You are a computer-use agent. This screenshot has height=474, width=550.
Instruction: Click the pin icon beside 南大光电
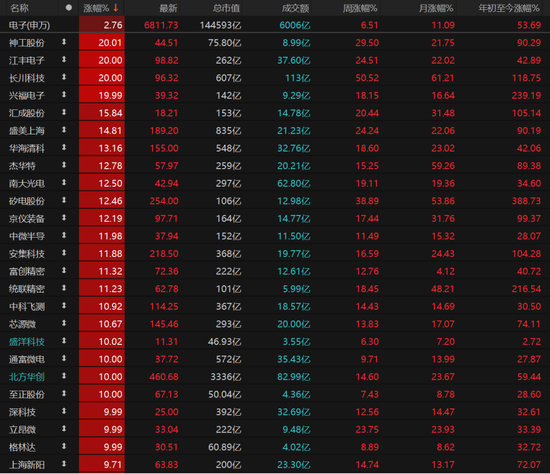64,182
